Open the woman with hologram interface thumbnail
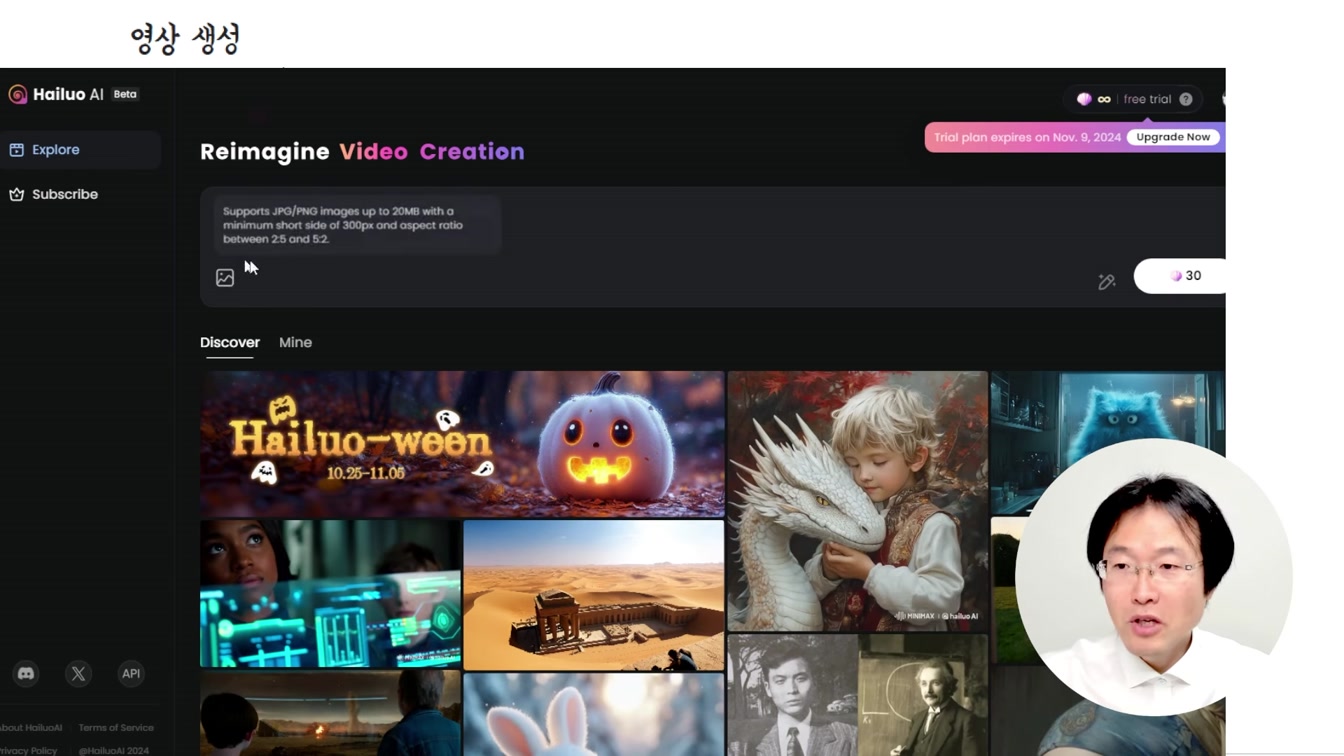Viewport: 1344px width, 756px height. 330,593
